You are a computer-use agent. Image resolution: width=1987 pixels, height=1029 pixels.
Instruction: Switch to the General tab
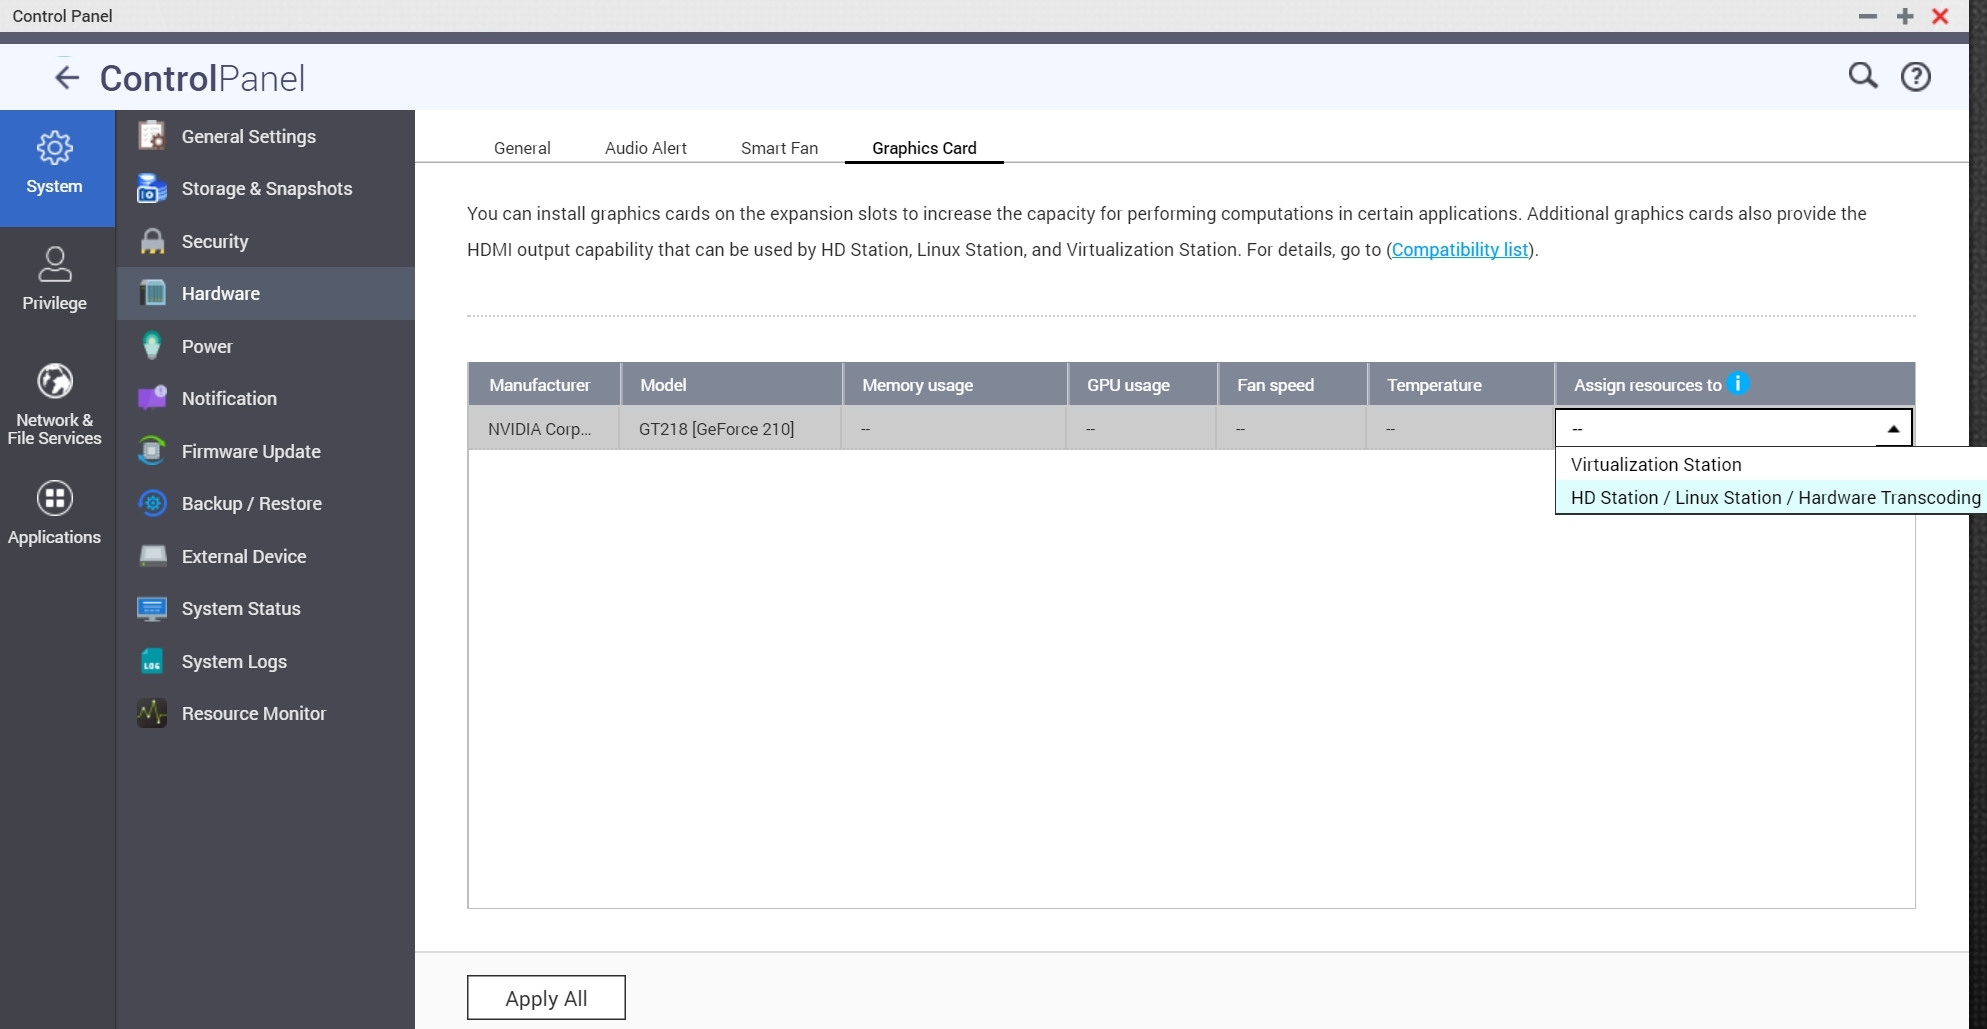(522, 148)
